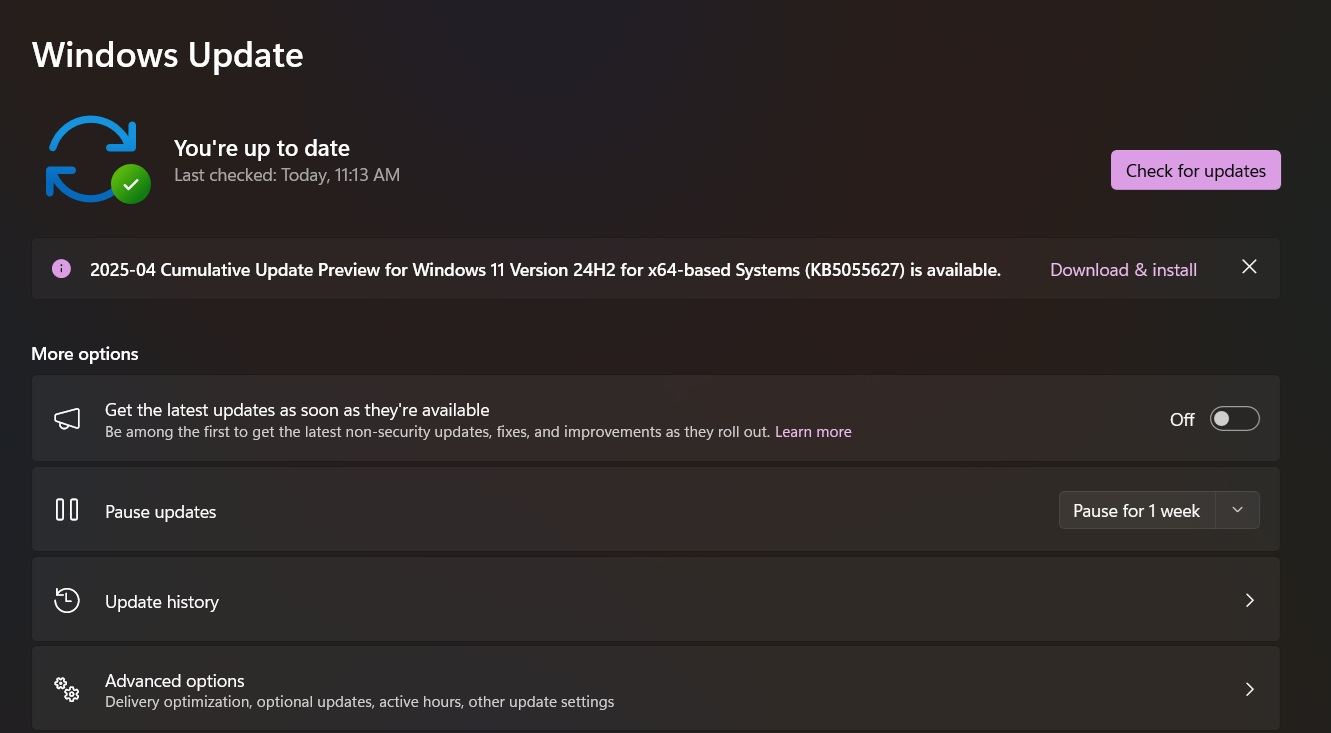Screen dimensions: 1331x733
Task: Click the Windows Update circular arrows icon
Action: 94,155
